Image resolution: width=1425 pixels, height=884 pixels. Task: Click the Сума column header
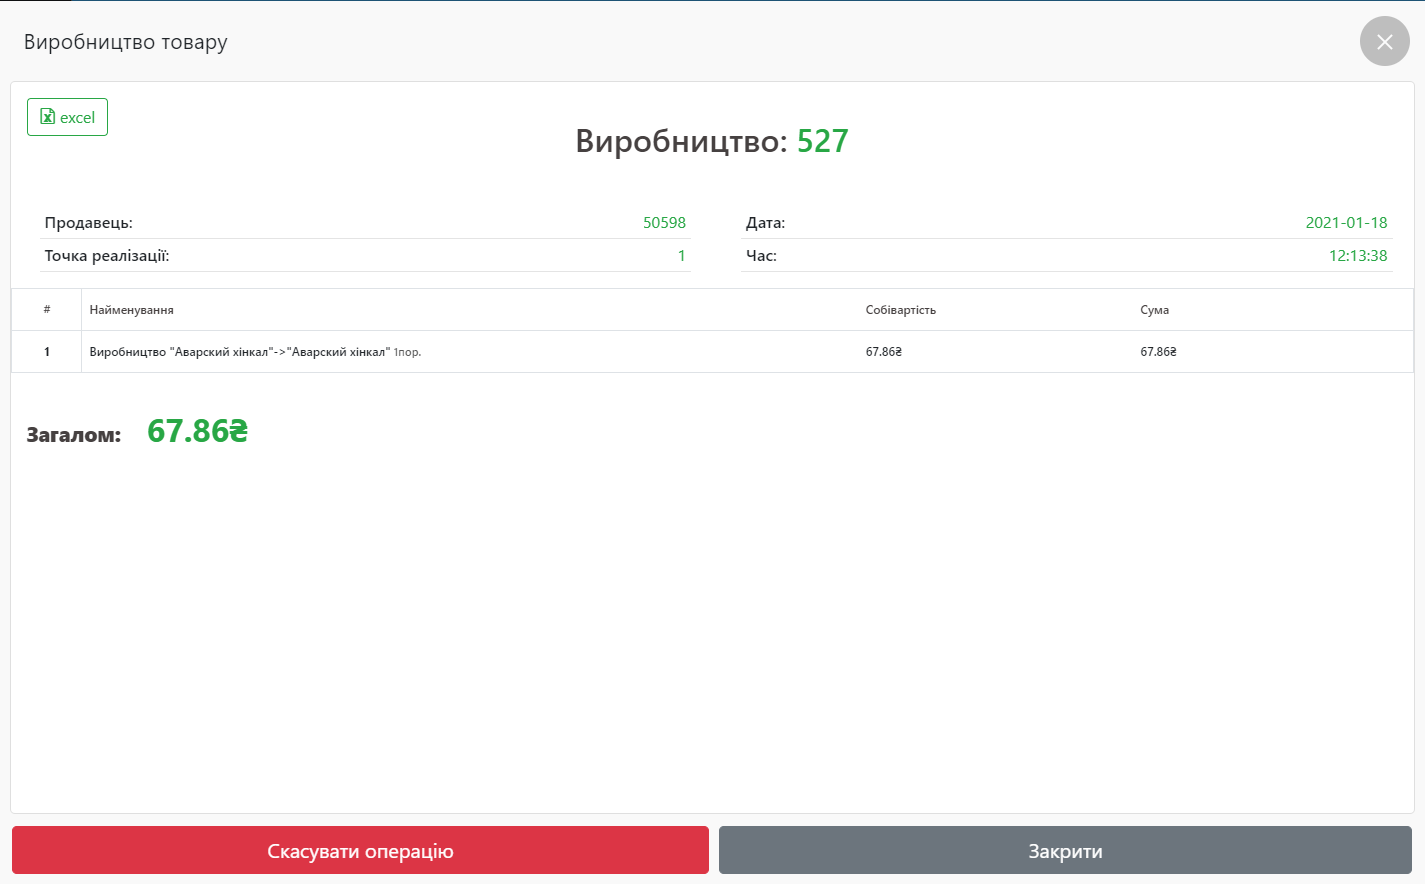pos(1154,310)
